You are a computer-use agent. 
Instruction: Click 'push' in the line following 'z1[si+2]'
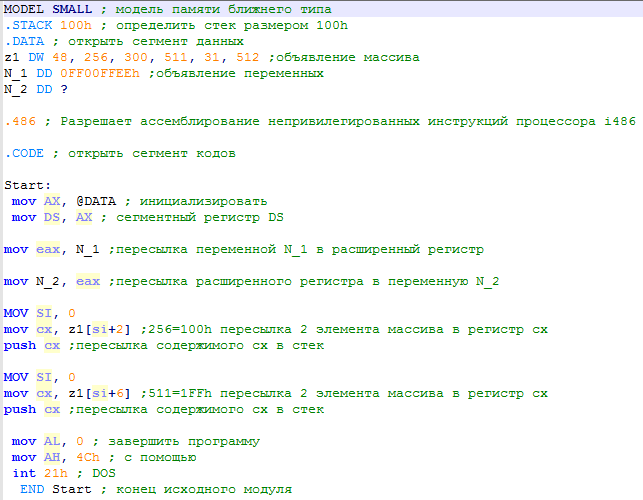(x=20, y=345)
